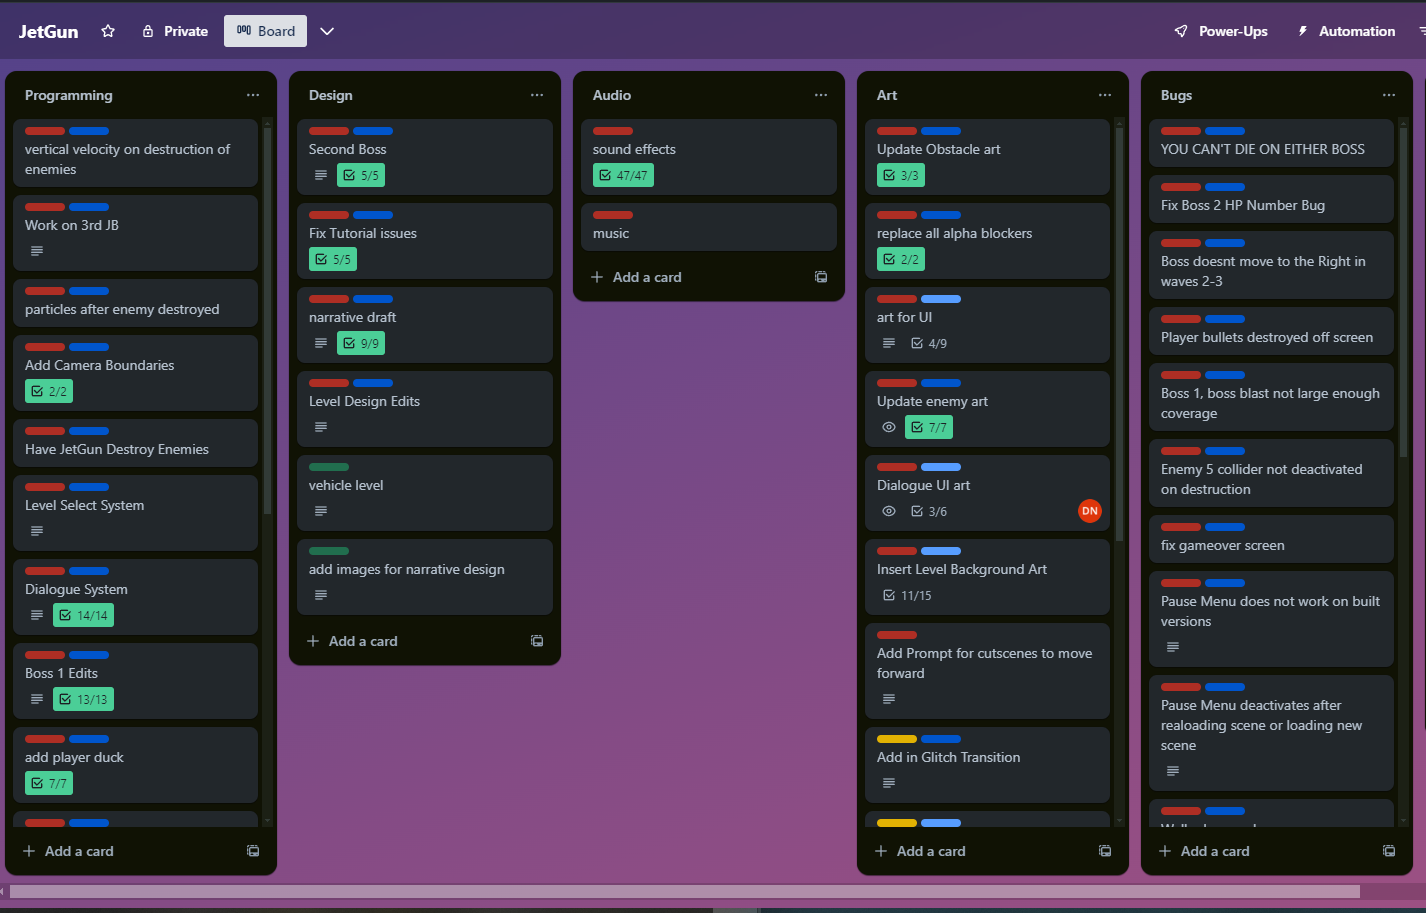1426x913 pixels.
Task: Click DN member avatar on Dialogue UI art
Action: [1090, 511]
